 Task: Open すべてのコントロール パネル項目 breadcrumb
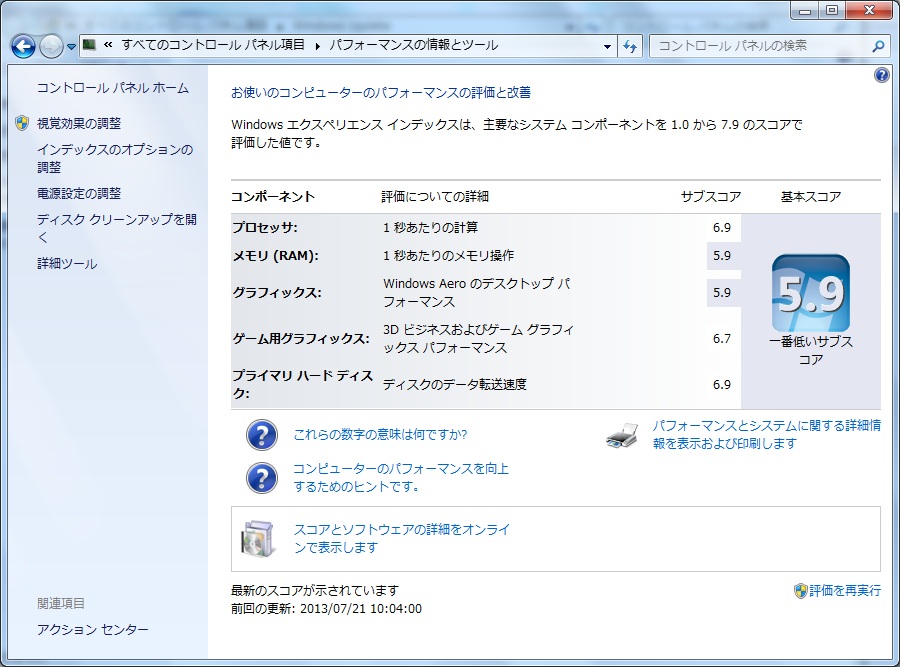pyautogui.click(x=213, y=45)
